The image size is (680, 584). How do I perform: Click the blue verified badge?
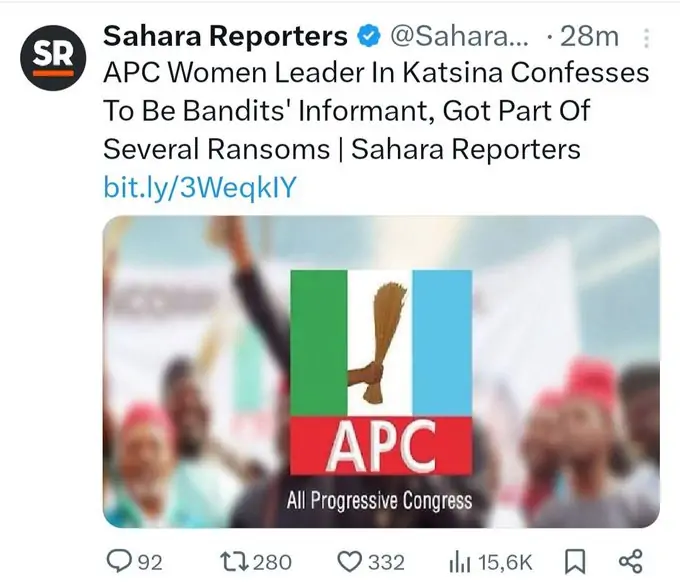click(368, 37)
